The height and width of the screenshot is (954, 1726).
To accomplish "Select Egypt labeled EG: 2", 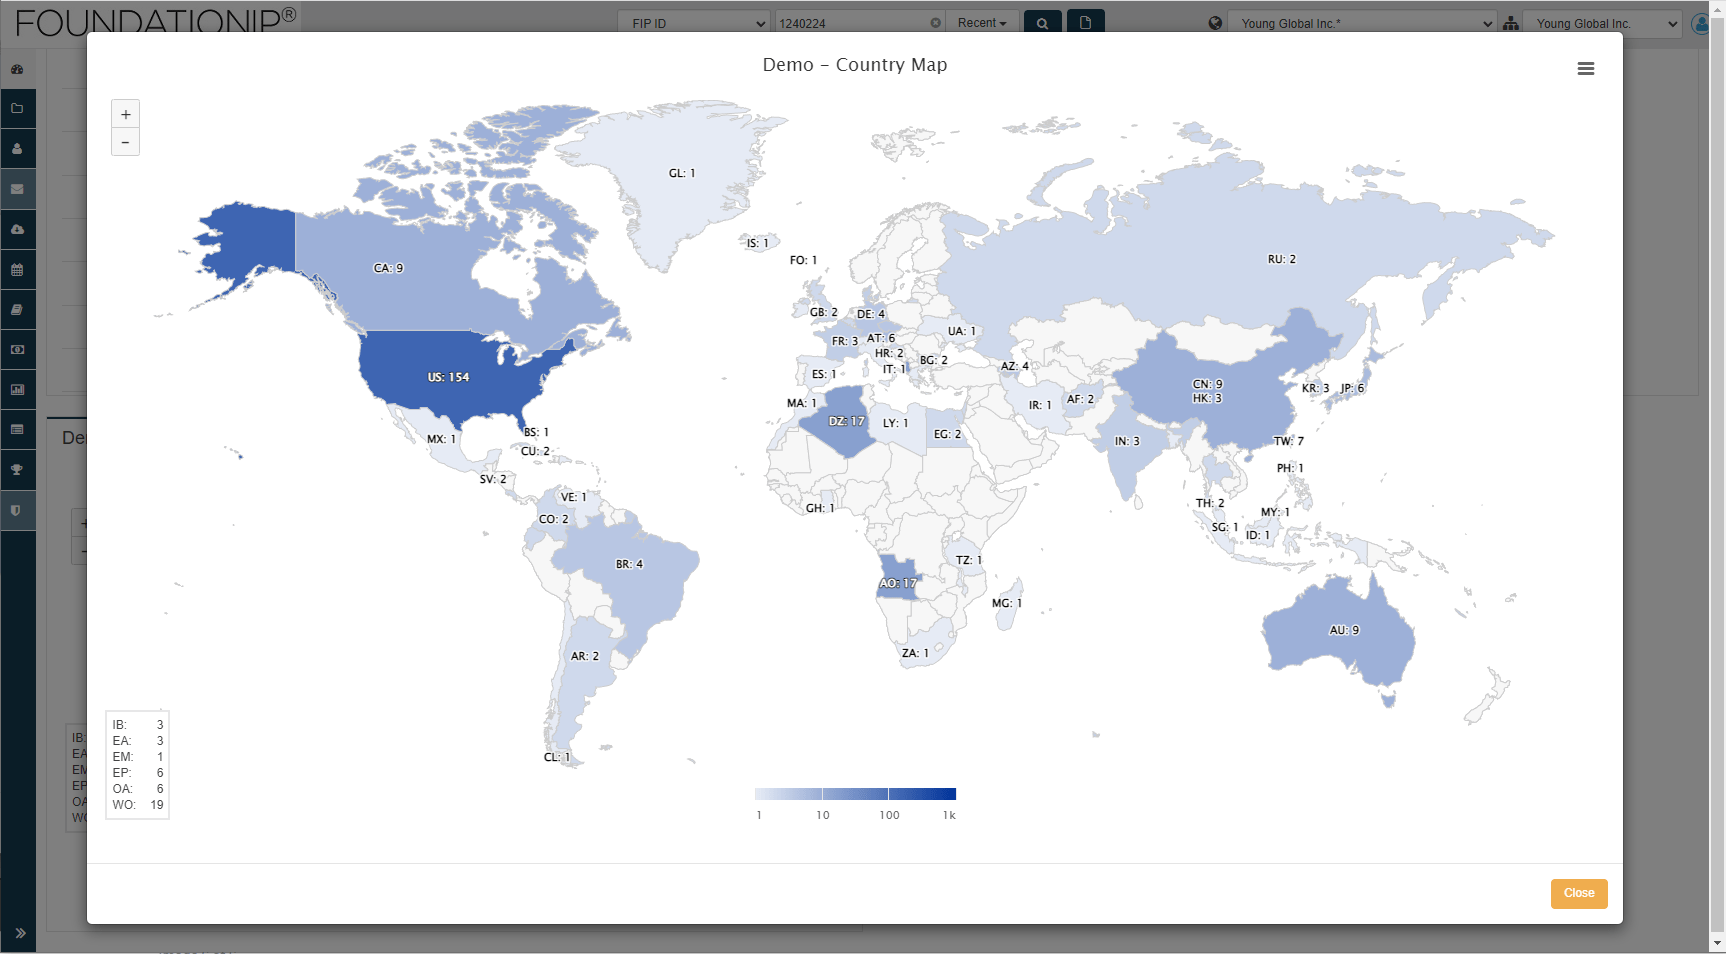I will click(x=947, y=434).
